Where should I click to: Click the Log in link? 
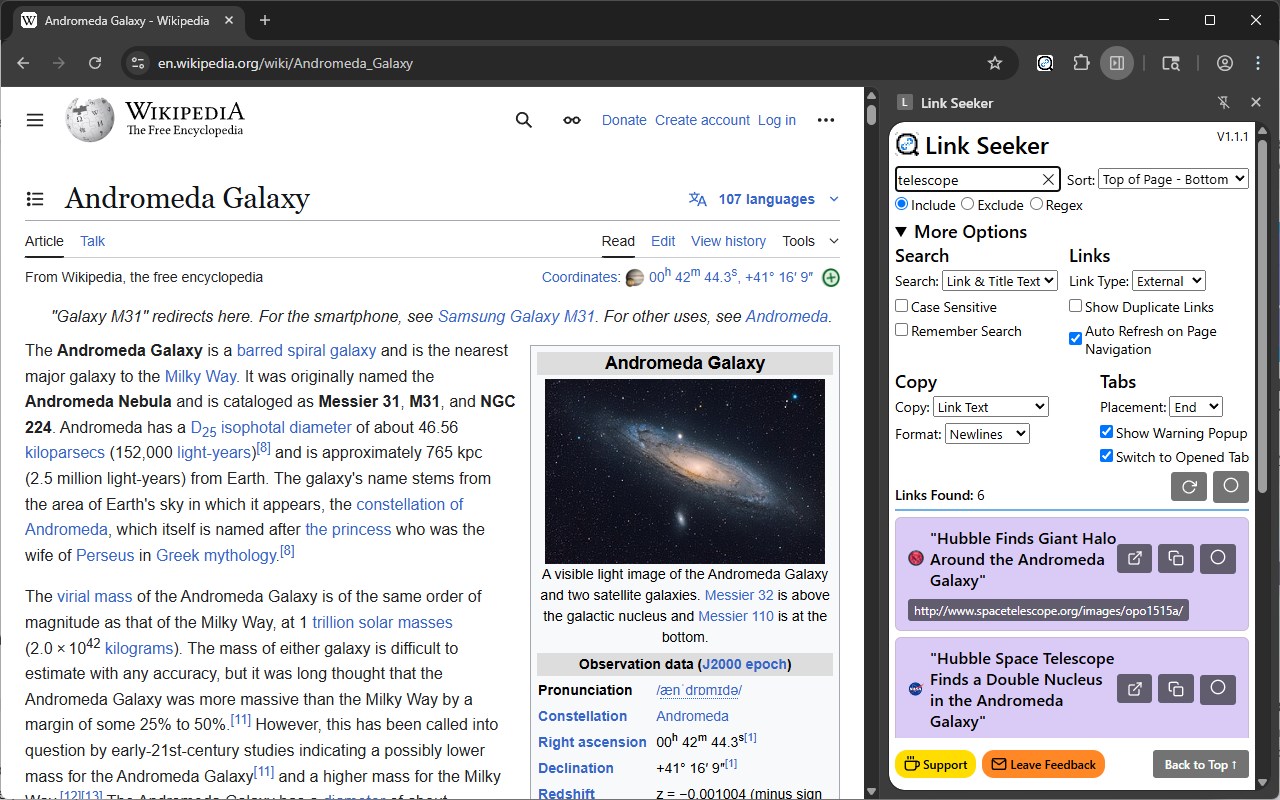click(777, 120)
